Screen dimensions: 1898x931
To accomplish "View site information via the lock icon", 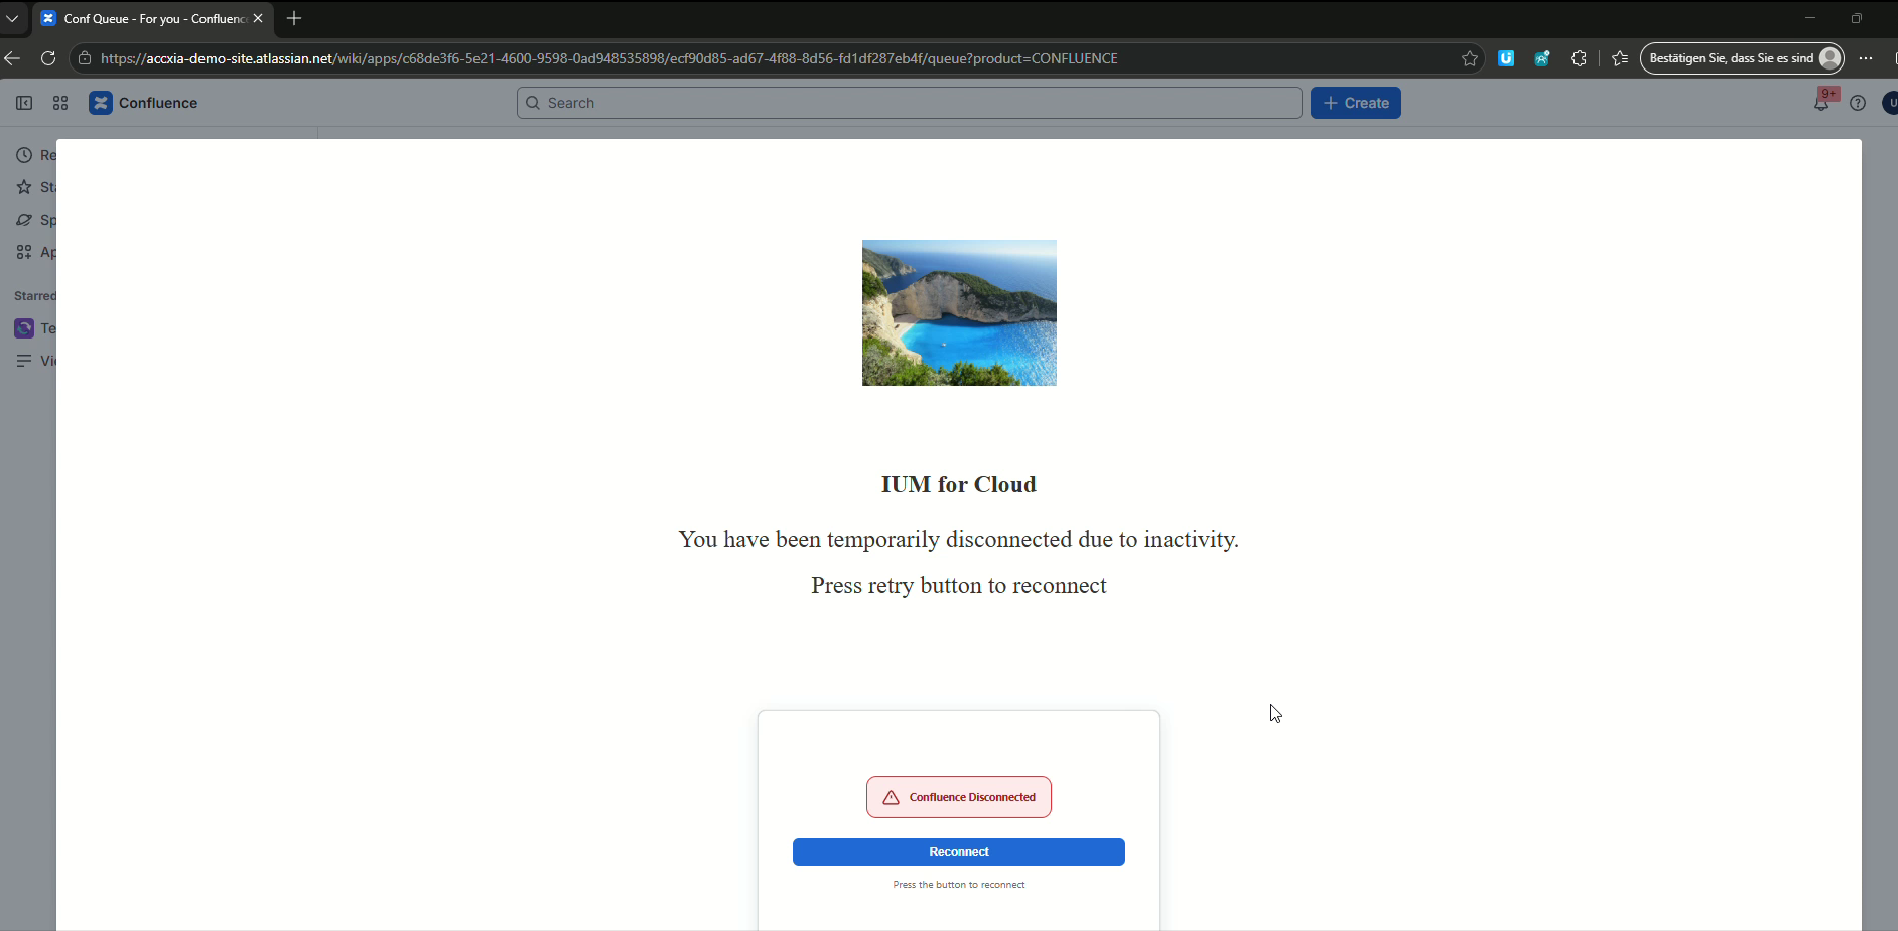I will click(85, 58).
